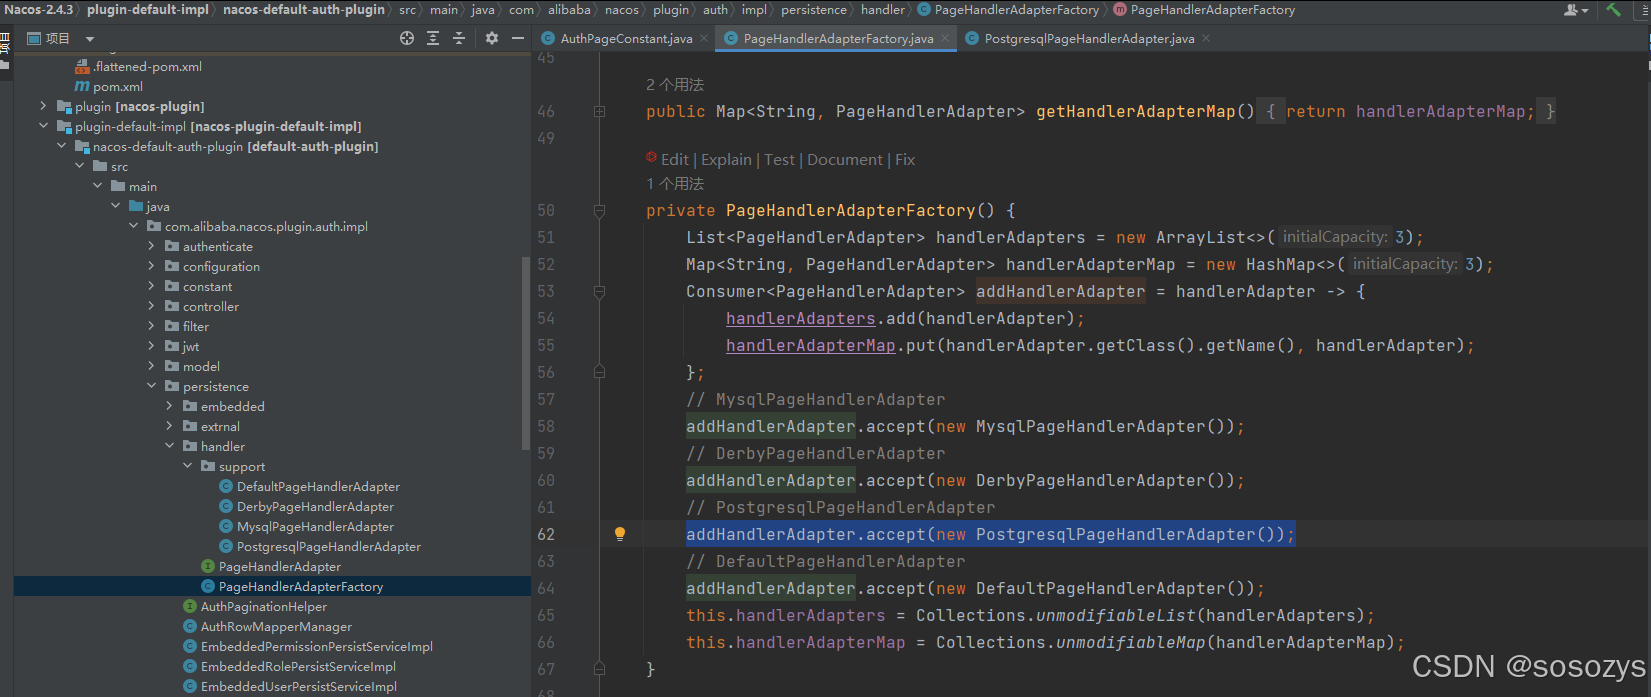Close the AuthPageConstant.java tab
Viewport: 1651px width, 697px height.
coord(704,39)
